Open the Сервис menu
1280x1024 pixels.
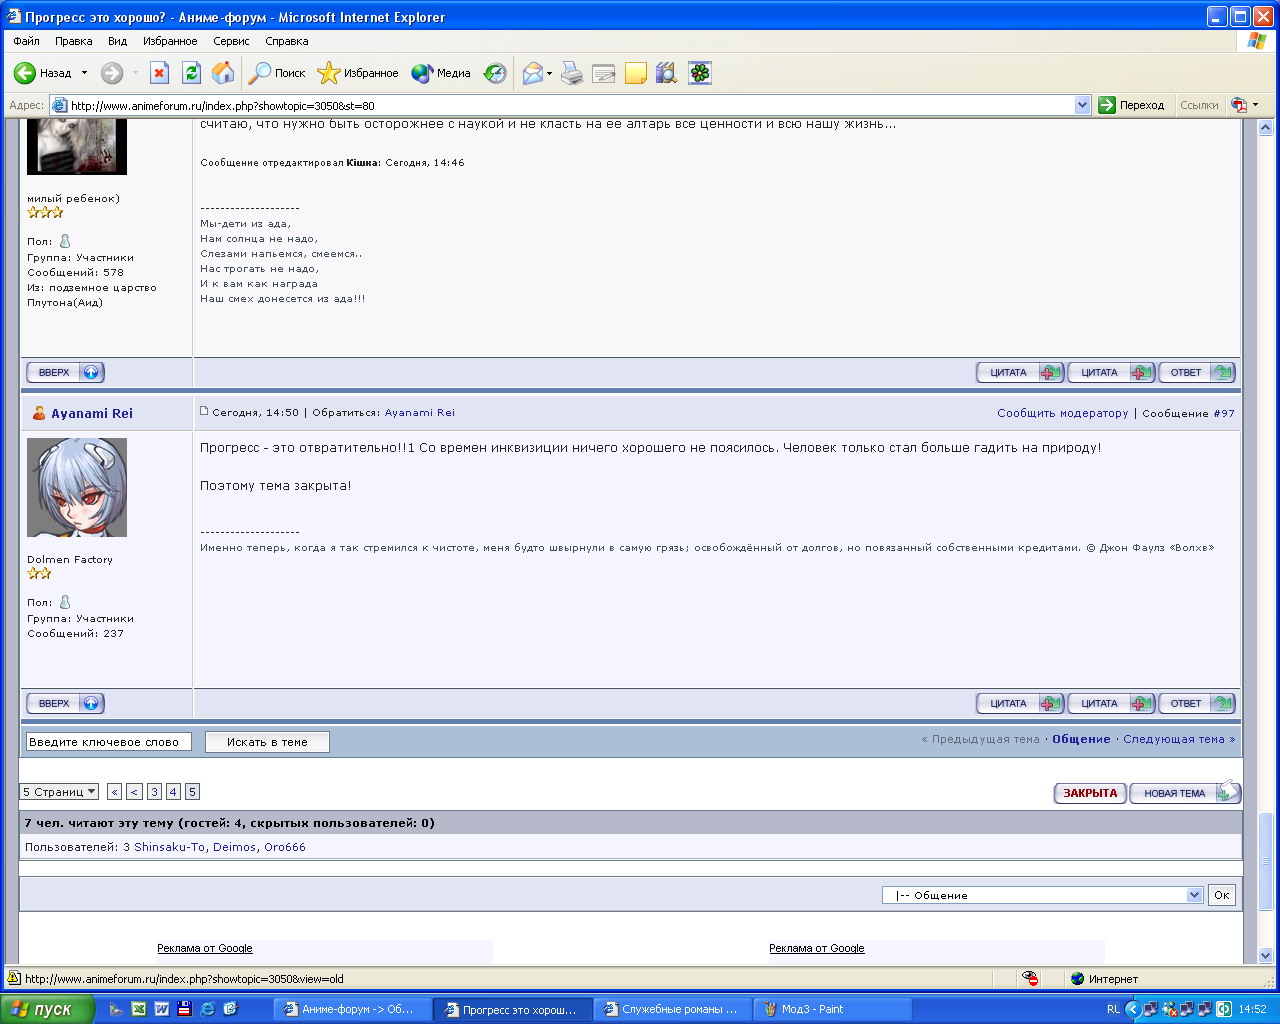[231, 41]
